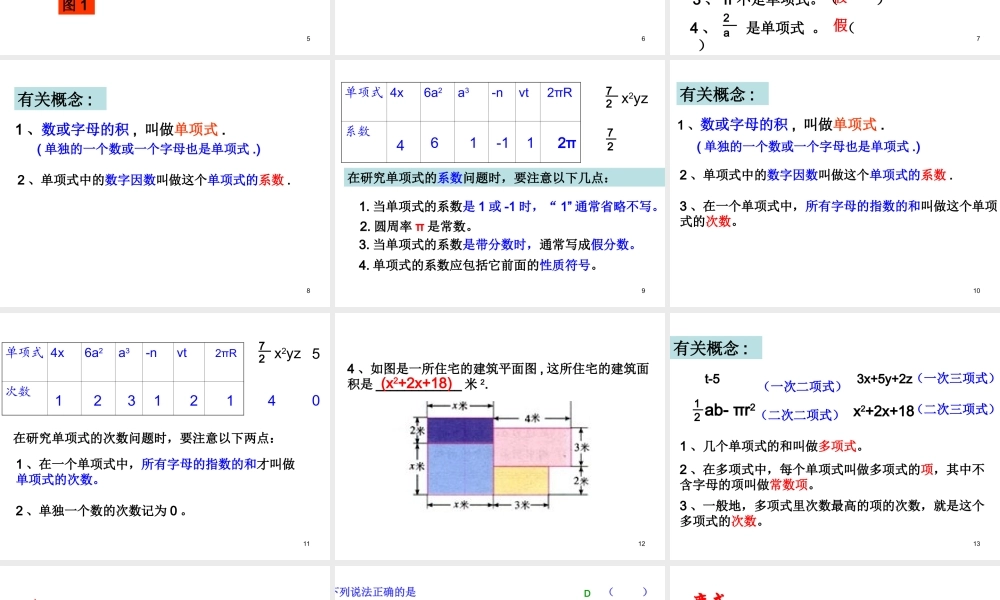Click the "图1" orange label on slide 5

76,6
